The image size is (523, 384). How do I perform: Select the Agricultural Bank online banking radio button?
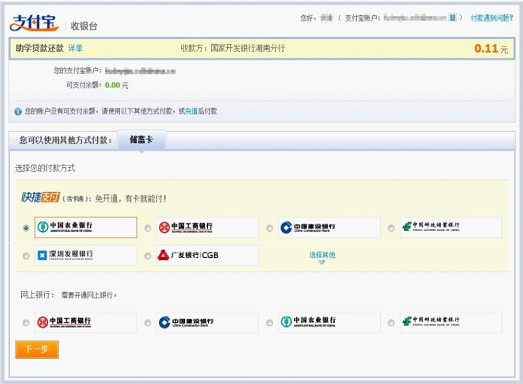270,323
